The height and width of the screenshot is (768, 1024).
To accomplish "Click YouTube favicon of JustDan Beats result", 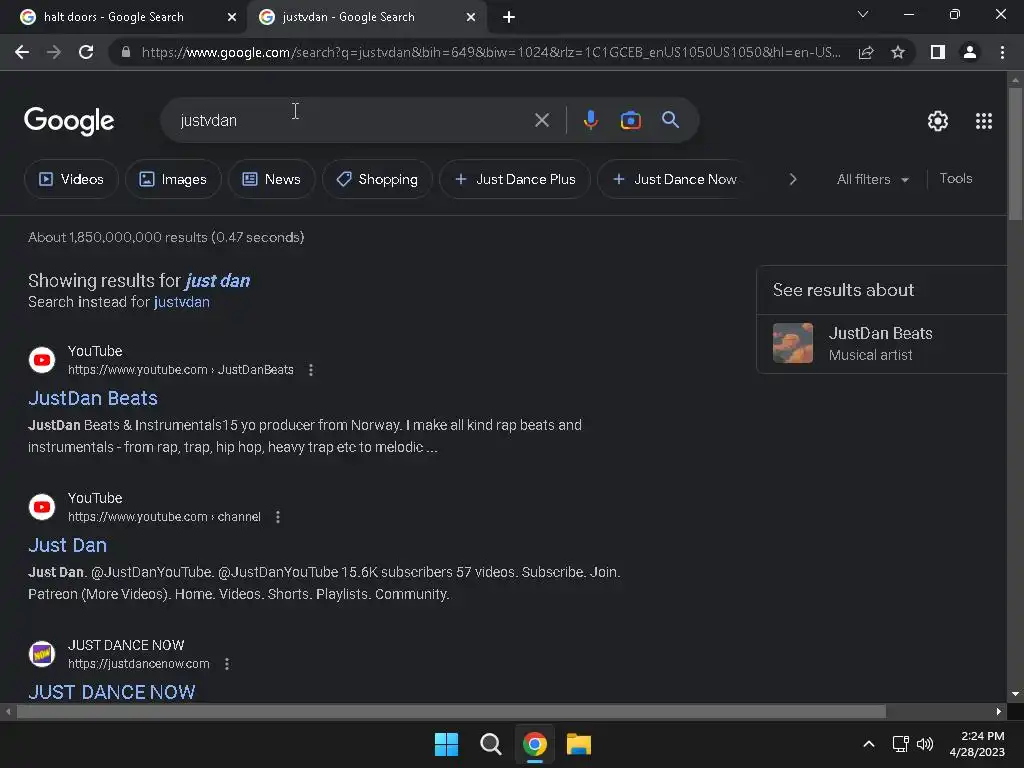I will tap(42, 360).
